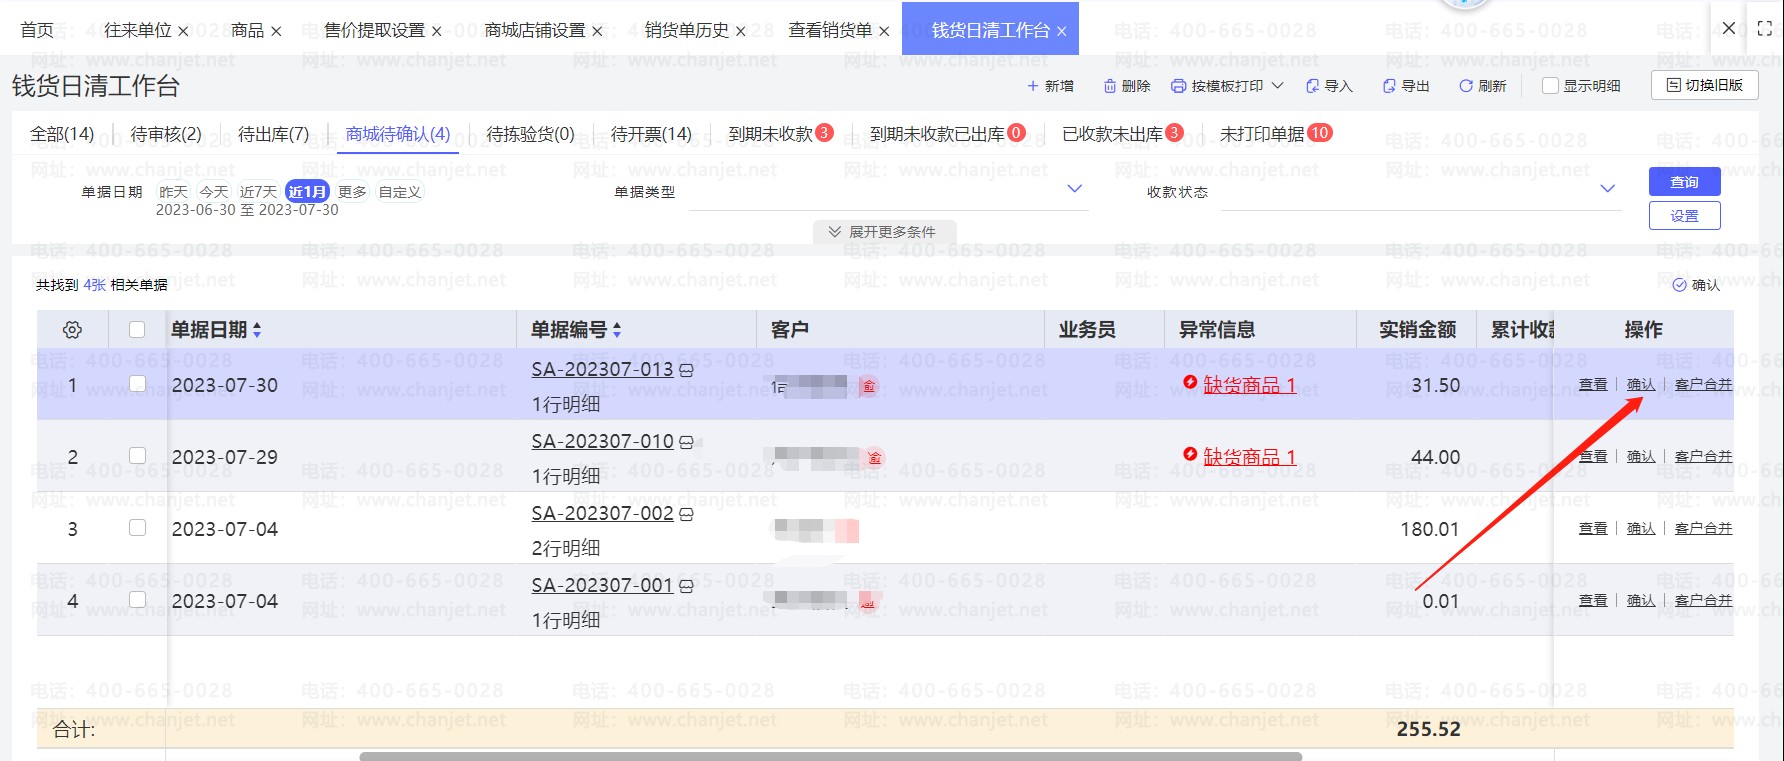Open order link SA-202307-013
The width and height of the screenshot is (1784, 761).
[602, 370]
